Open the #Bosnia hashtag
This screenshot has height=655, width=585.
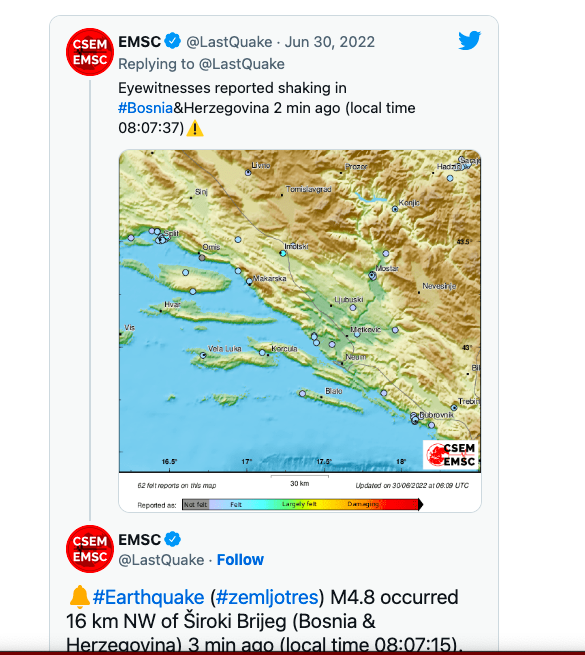(145, 108)
